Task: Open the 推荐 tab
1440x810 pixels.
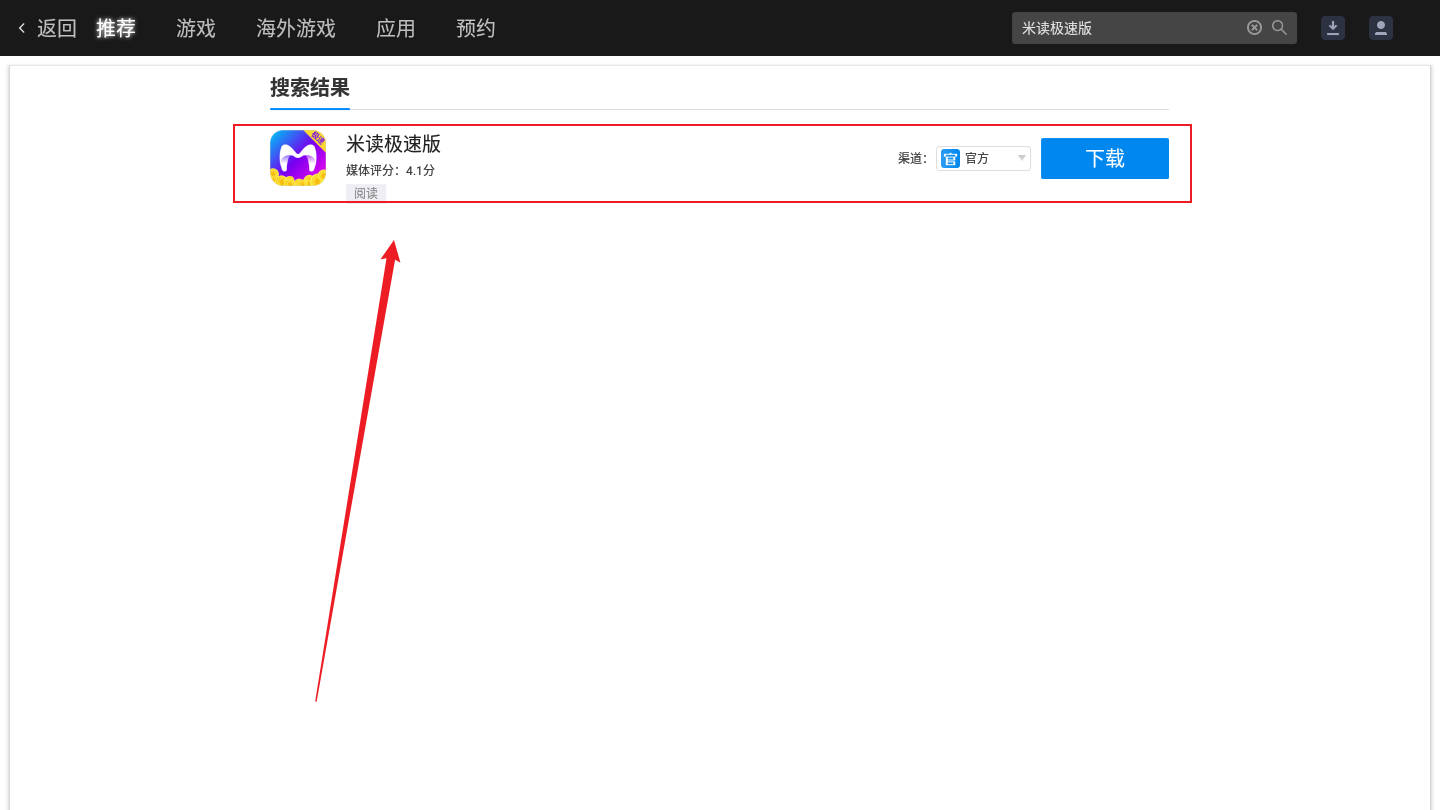Action: click(116, 28)
